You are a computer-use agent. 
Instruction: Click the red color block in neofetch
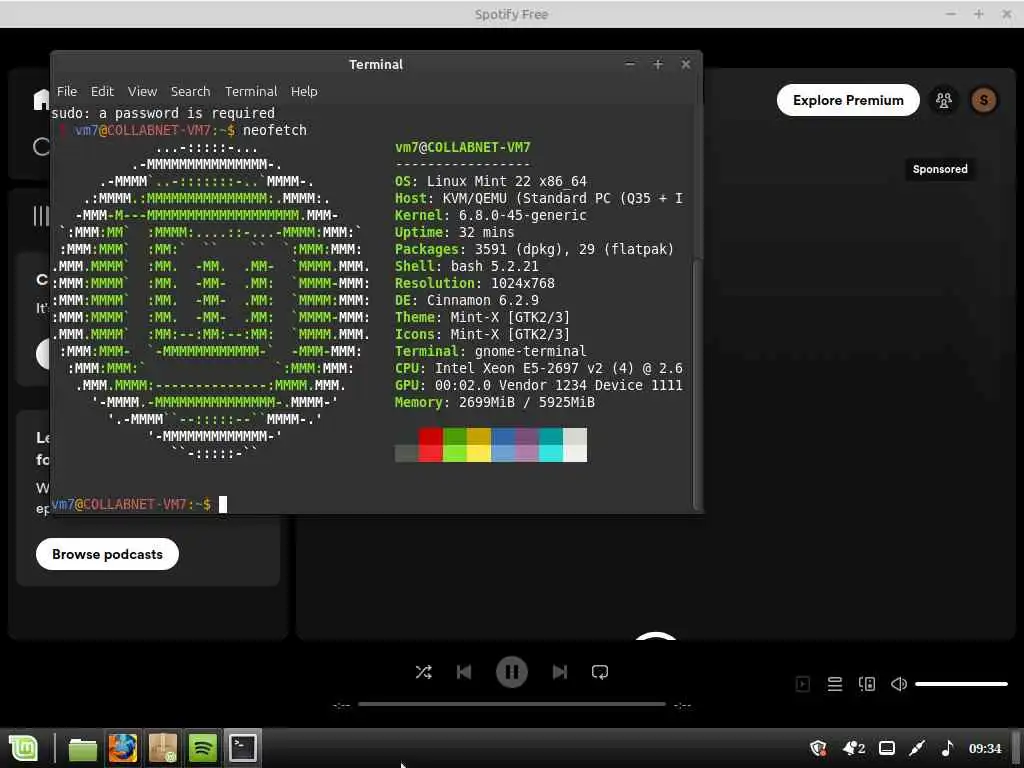(430, 445)
